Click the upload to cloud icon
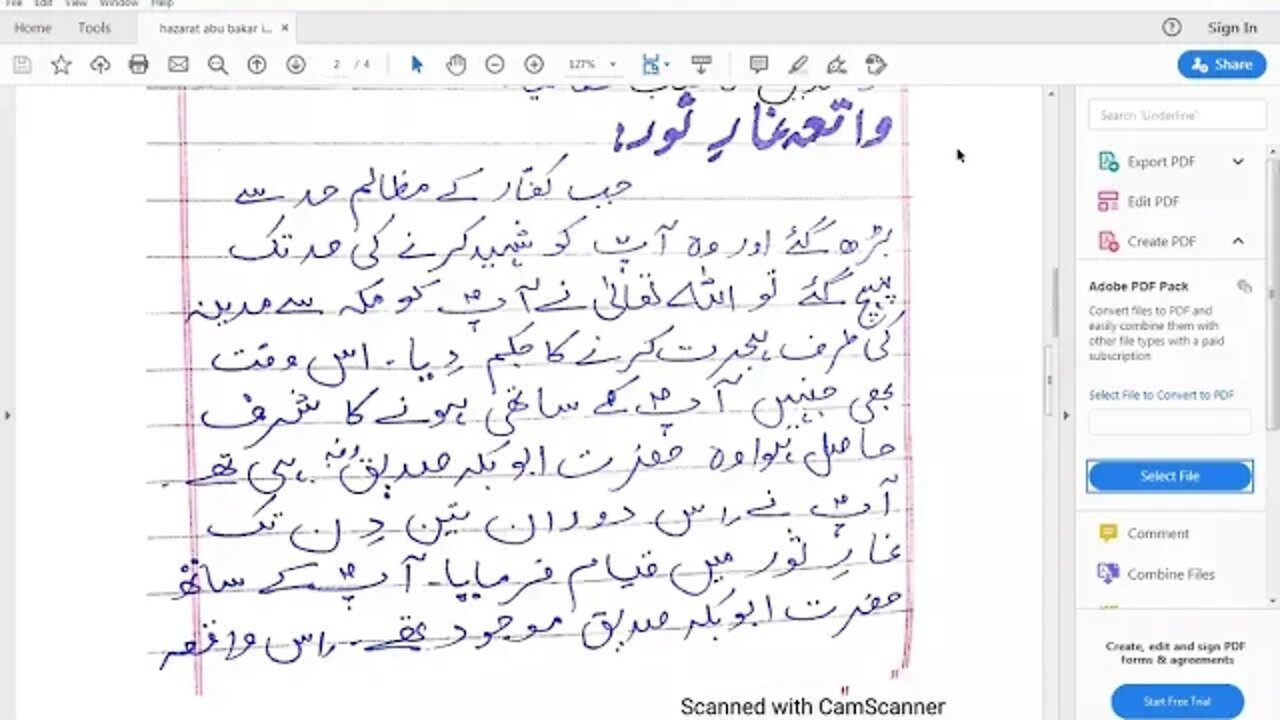The width and height of the screenshot is (1280, 720). (100, 65)
